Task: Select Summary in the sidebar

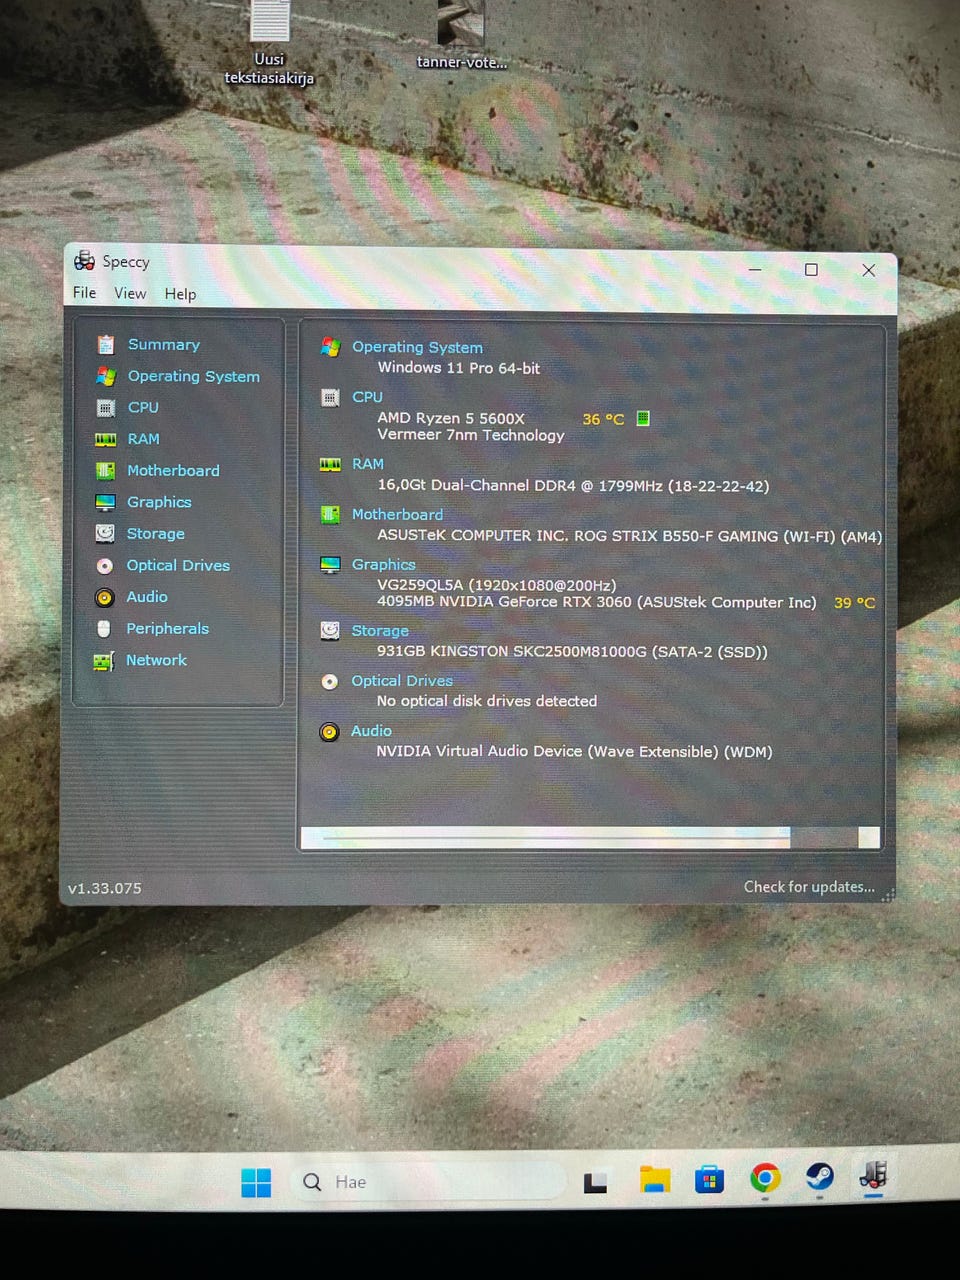Action: pos(164,345)
